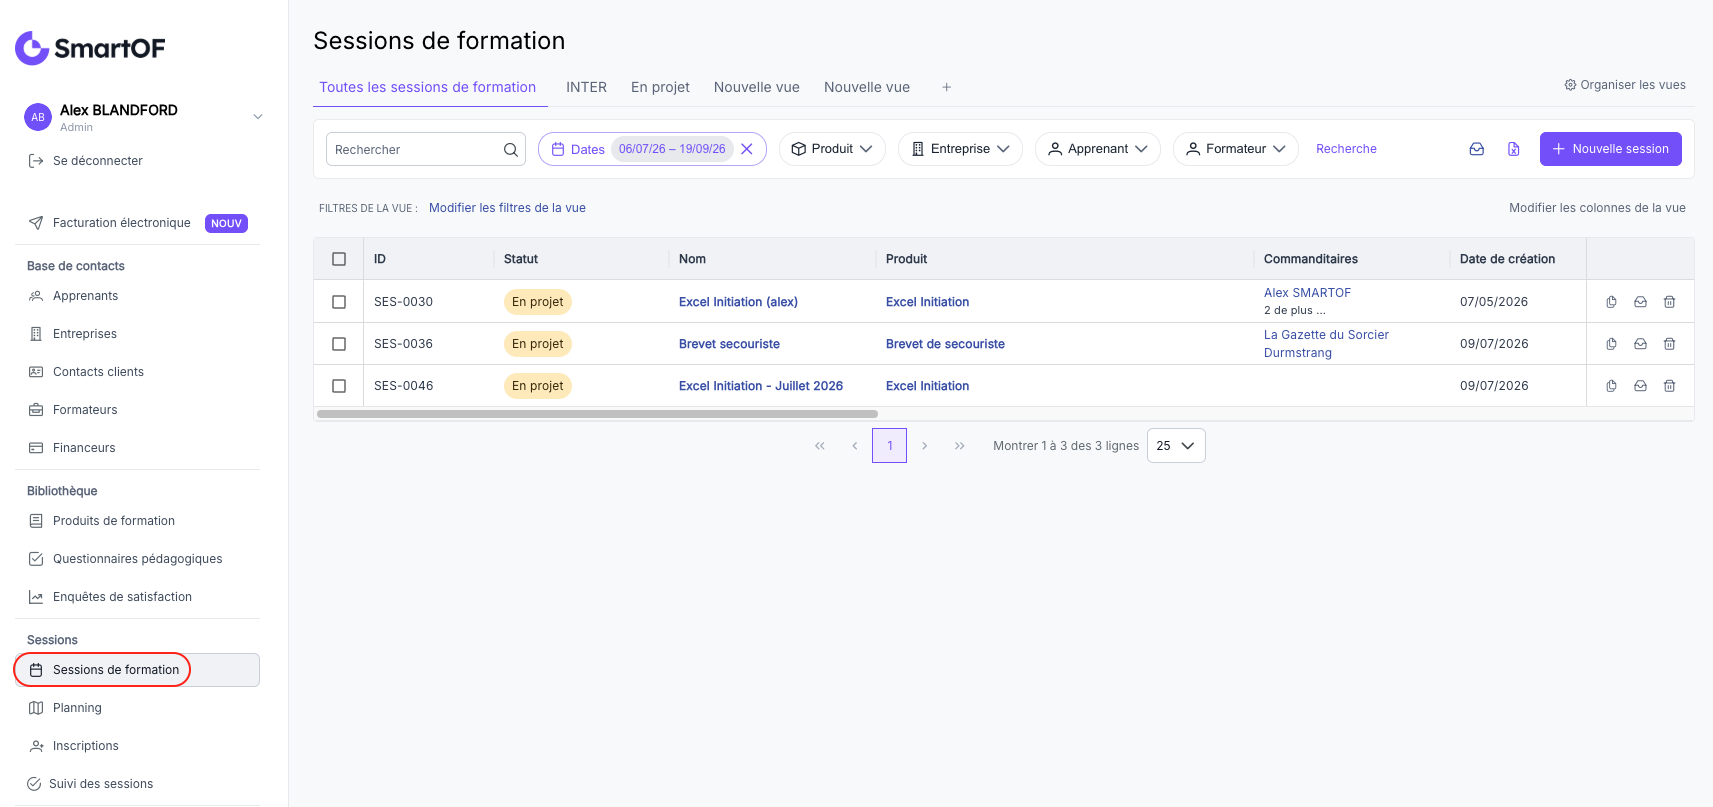Screen dimensions: 1713x807
Task: Open the first Nouvelle vue tab
Action: (757, 88)
